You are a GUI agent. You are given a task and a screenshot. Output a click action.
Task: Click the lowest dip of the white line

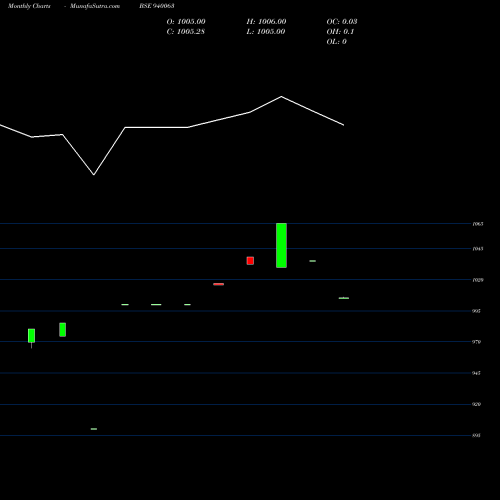tap(94, 174)
